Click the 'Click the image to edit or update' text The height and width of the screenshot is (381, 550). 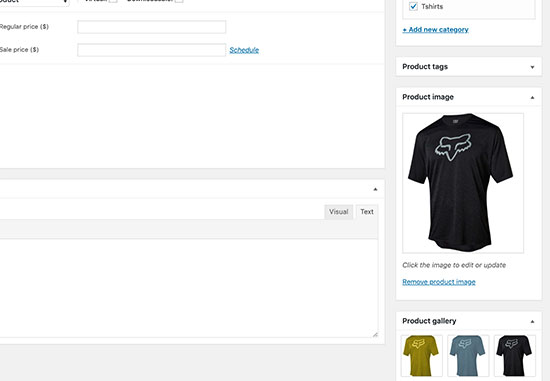(454, 265)
